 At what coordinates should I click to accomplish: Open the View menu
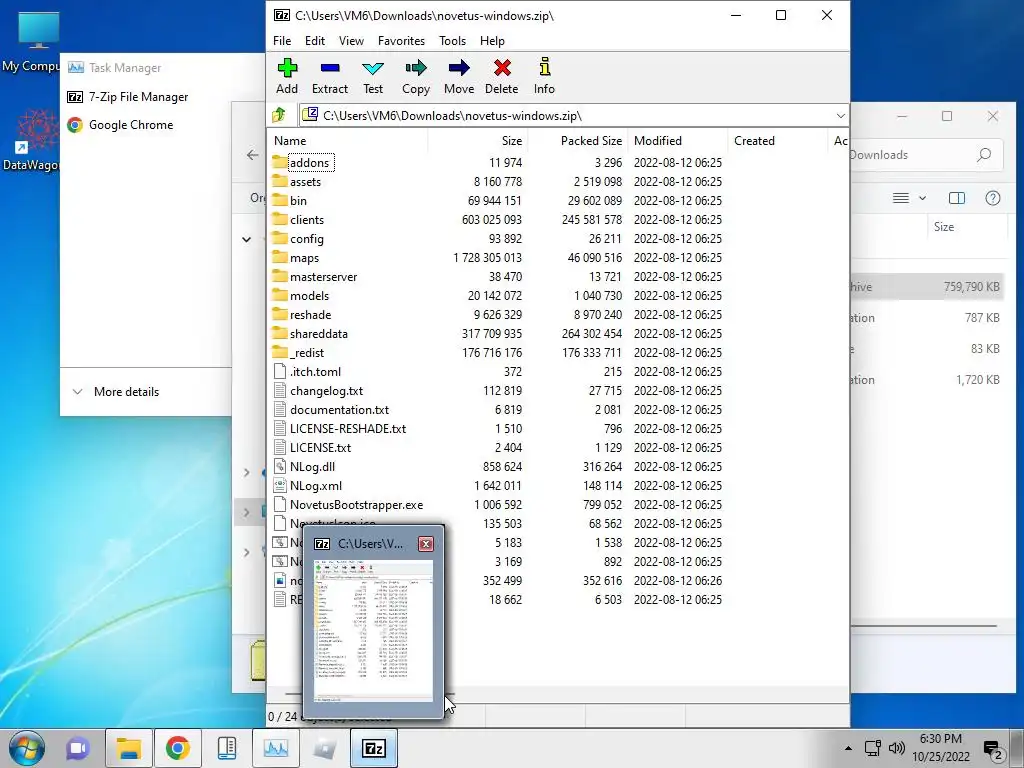pyautogui.click(x=351, y=40)
